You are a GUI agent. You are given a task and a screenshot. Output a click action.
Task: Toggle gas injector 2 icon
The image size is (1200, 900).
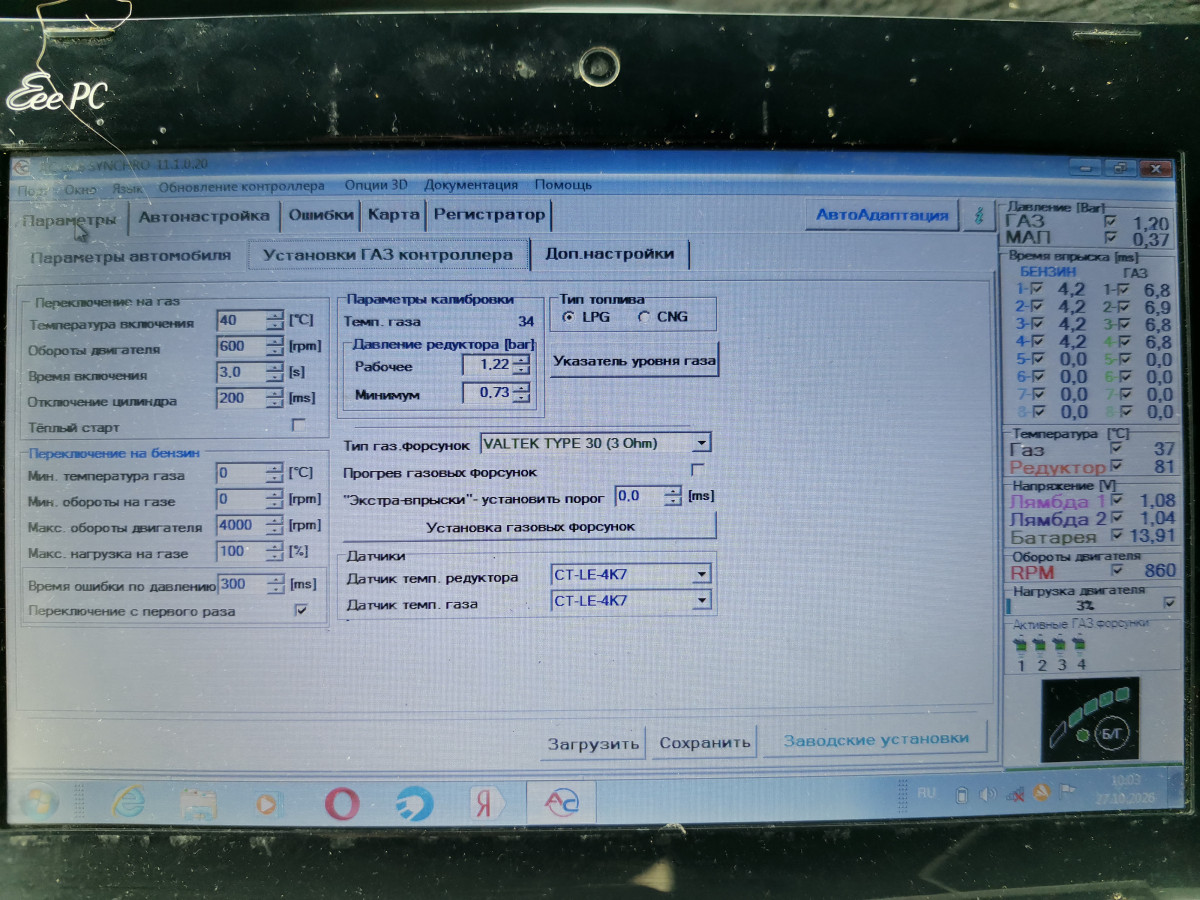[1041, 645]
